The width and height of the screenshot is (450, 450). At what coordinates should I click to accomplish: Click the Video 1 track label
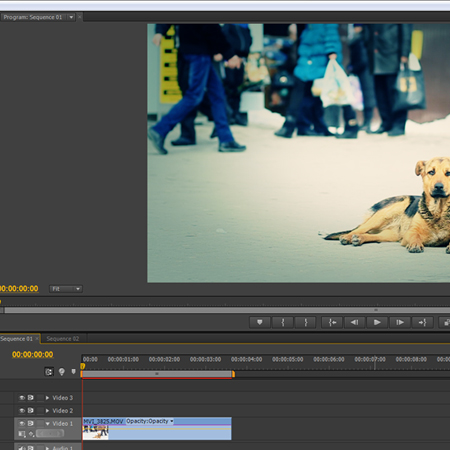point(62,424)
